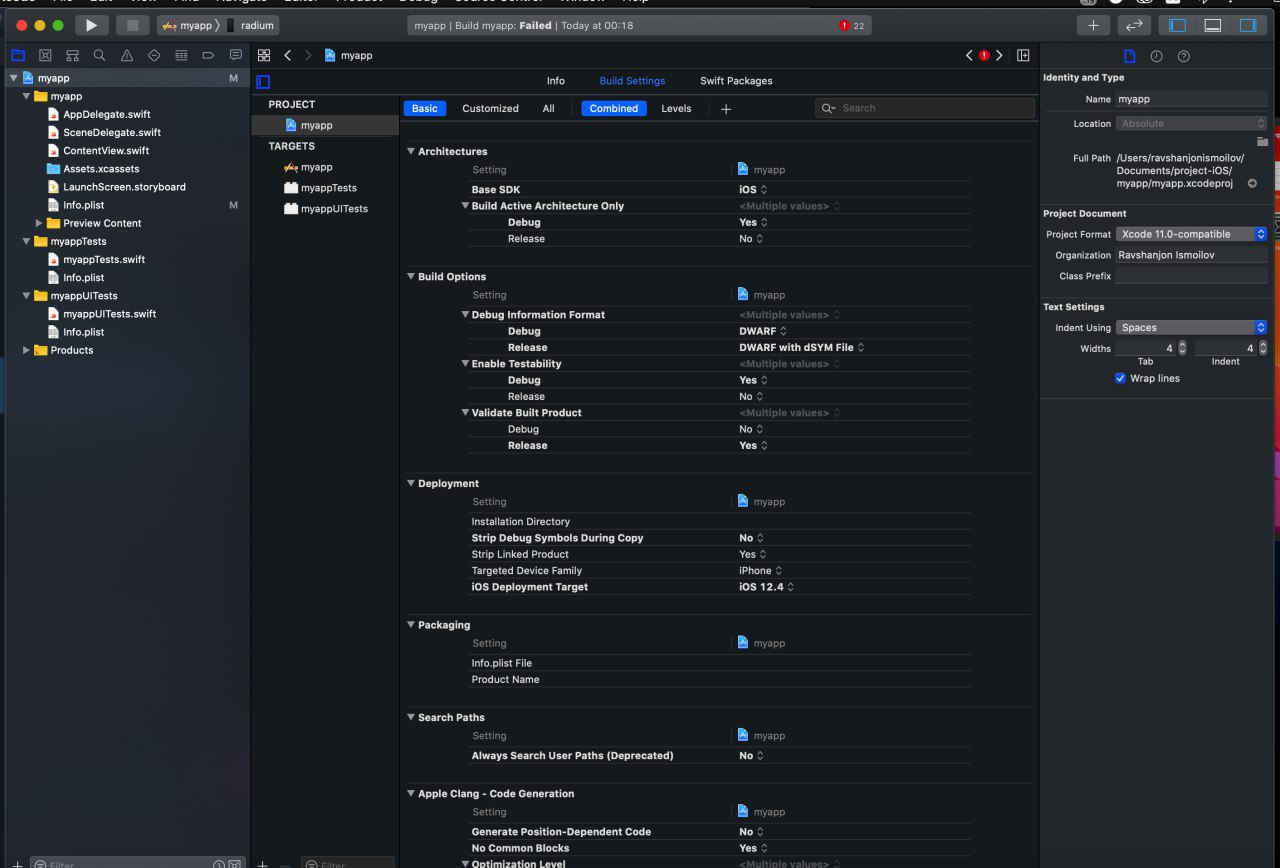Increment the Tab width stepper
Screen dimensions: 1280x868
1182,344
